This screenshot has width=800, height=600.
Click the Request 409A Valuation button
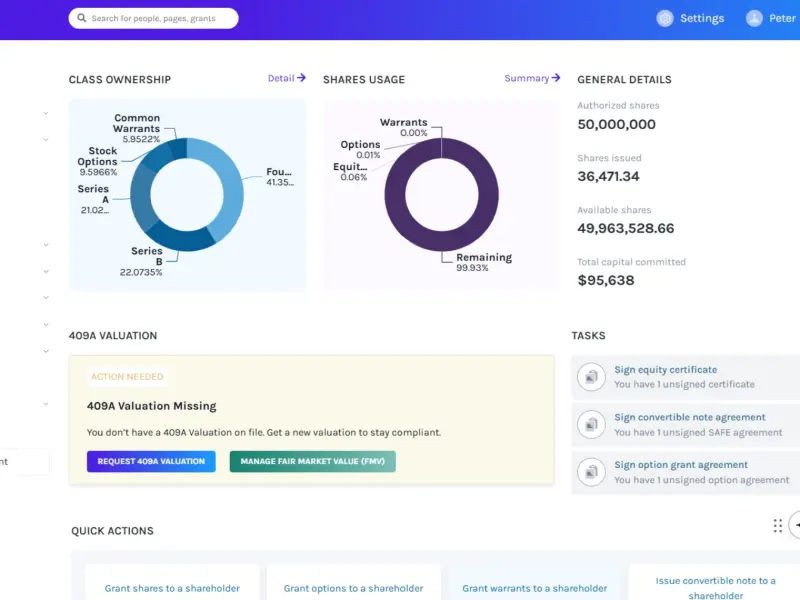pos(151,461)
